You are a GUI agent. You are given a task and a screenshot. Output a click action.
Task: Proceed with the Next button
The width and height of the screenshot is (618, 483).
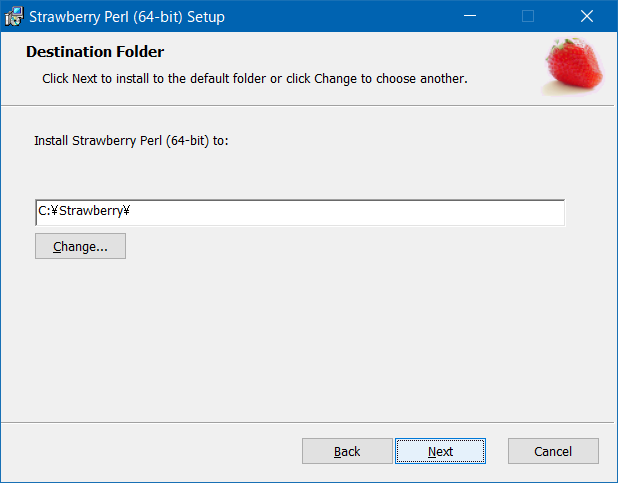(440, 451)
